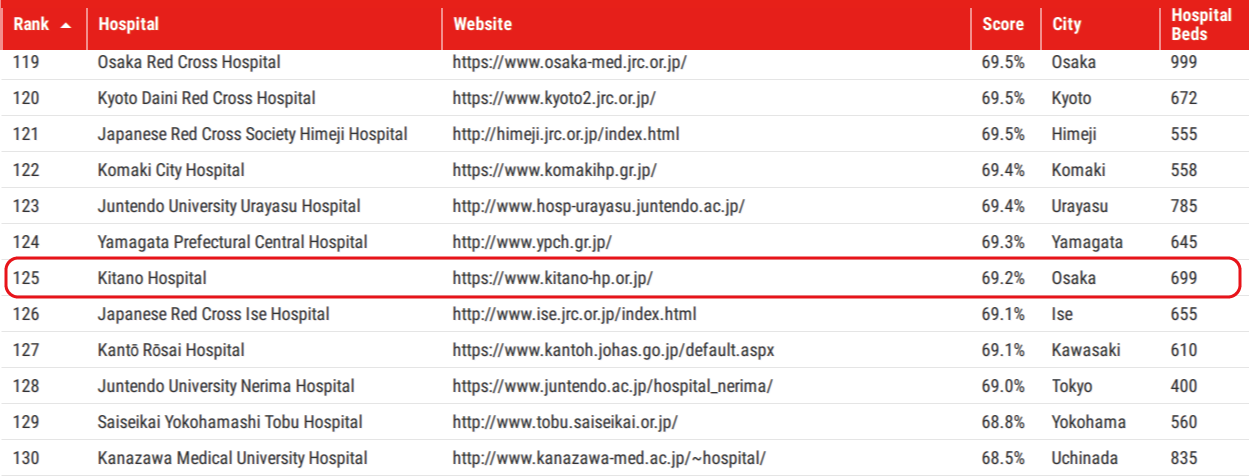Click the 68.5% score cell
This screenshot has width=1249, height=476.
coord(1003,458)
